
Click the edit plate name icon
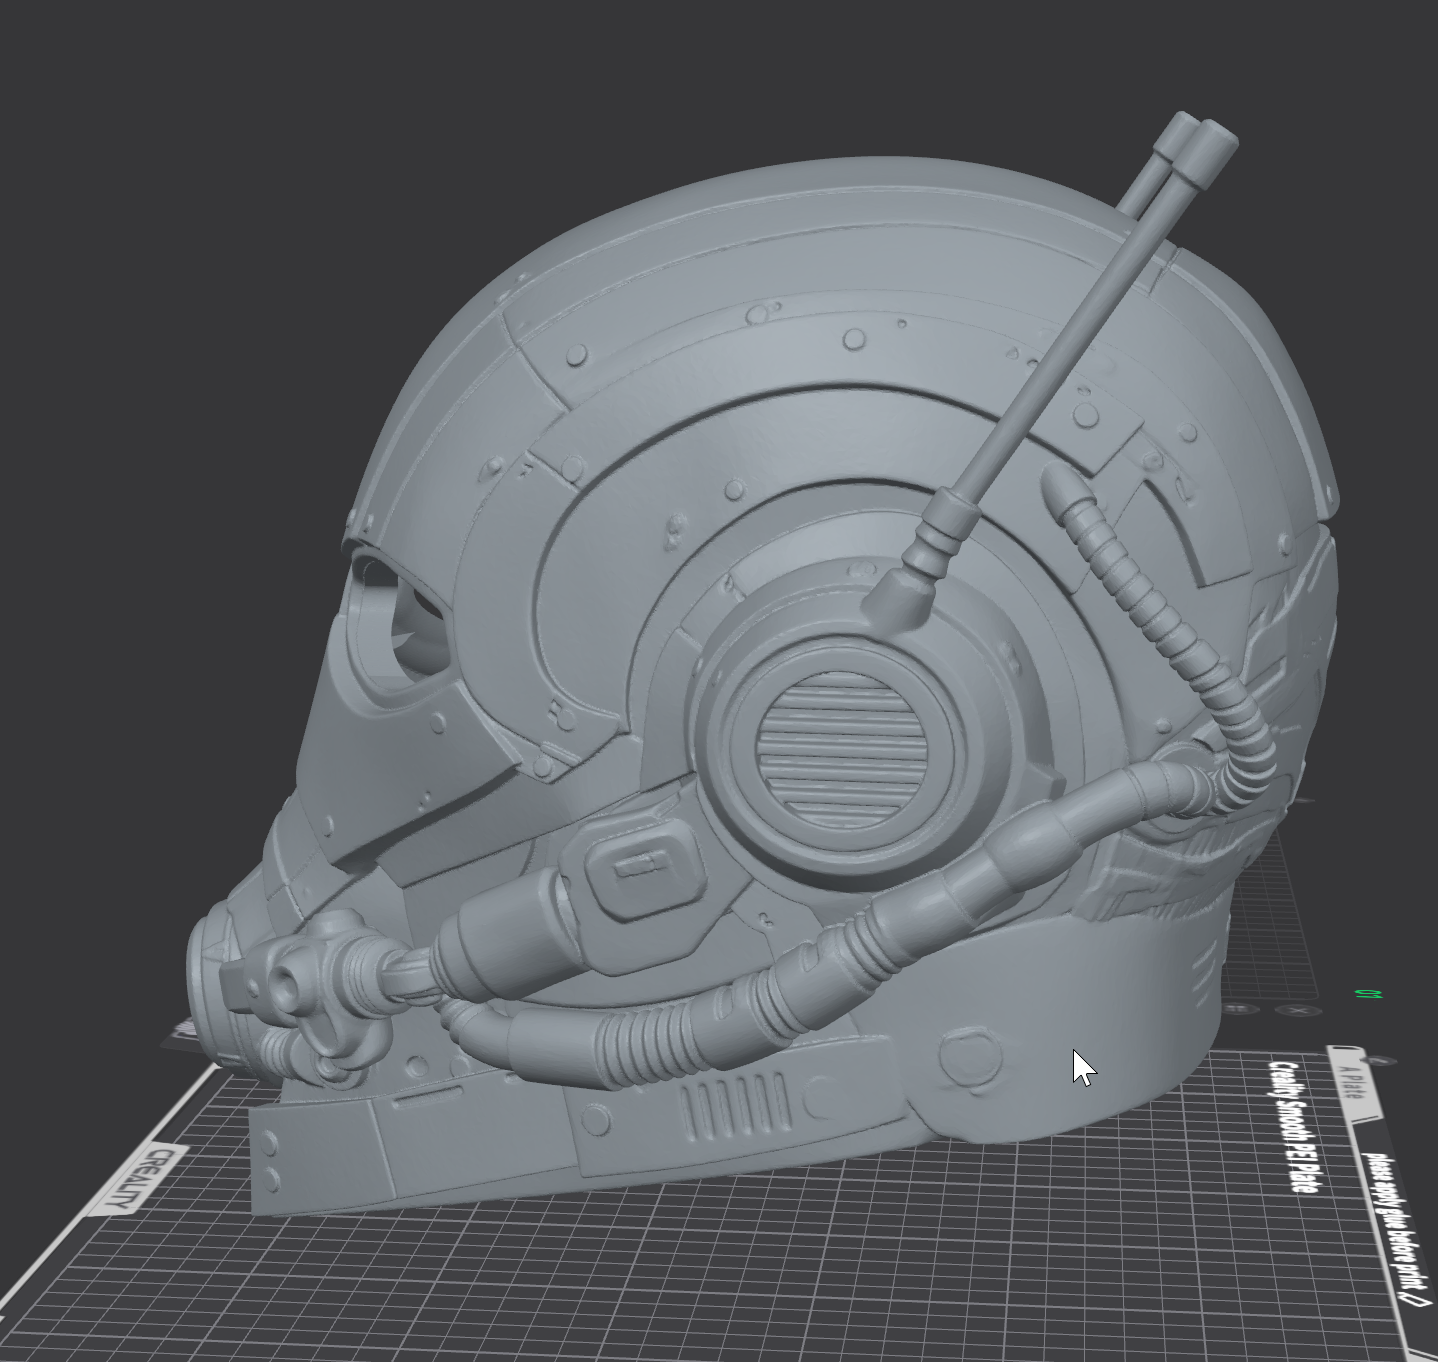1379,1060
